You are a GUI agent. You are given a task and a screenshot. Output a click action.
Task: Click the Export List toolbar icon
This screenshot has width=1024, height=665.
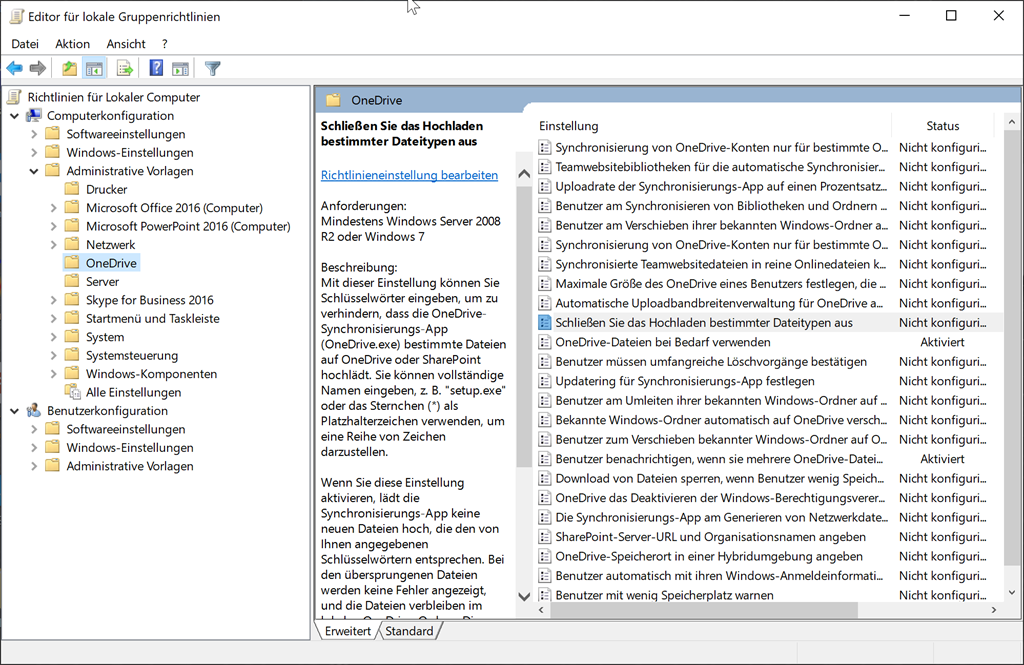pos(125,68)
